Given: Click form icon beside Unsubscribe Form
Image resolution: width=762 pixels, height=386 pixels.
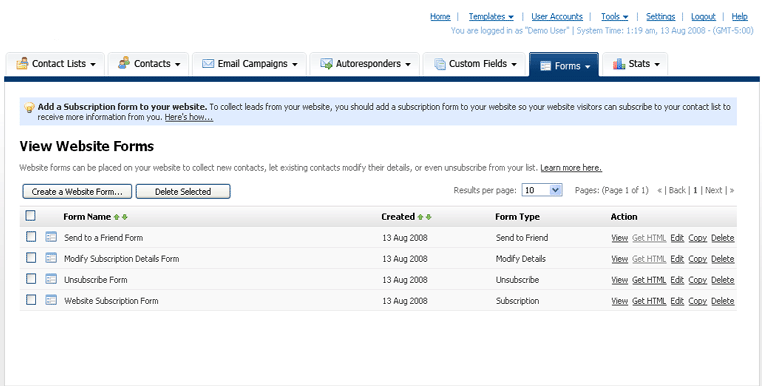Looking at the screenshot, I should point(51,279).
